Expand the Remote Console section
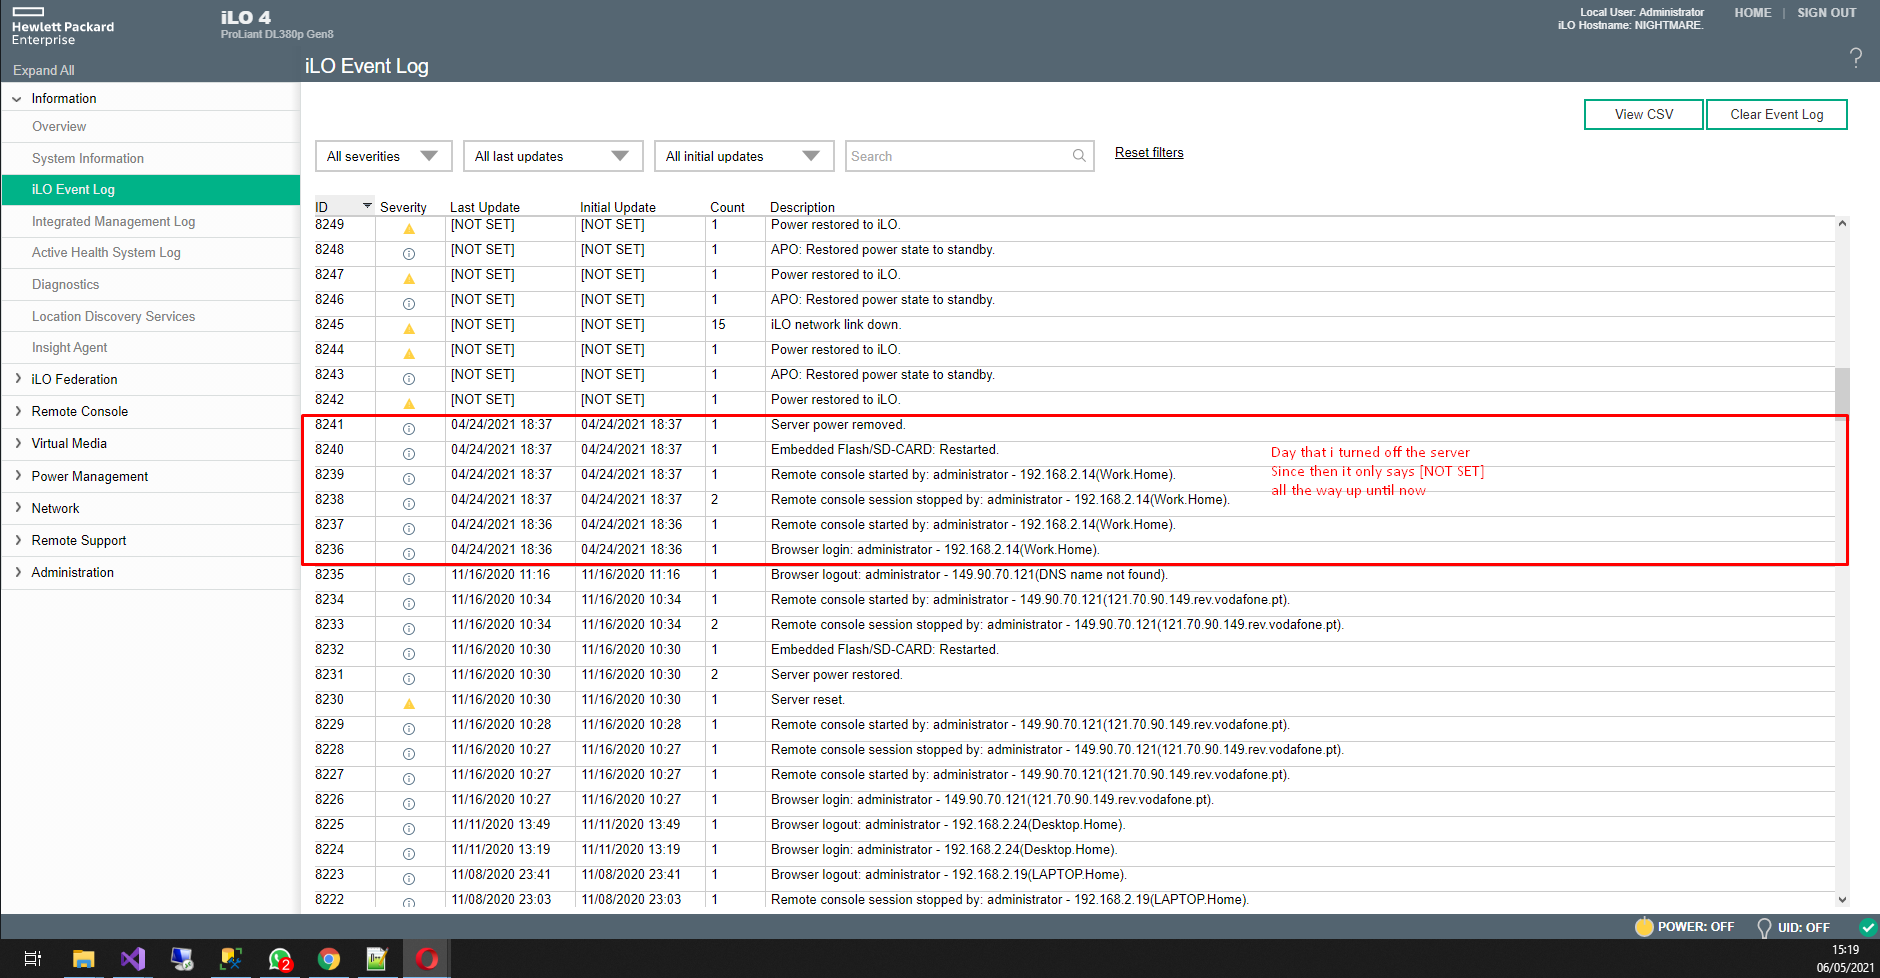This screenshot has height=978, width=1880. (x=18, y=411)
